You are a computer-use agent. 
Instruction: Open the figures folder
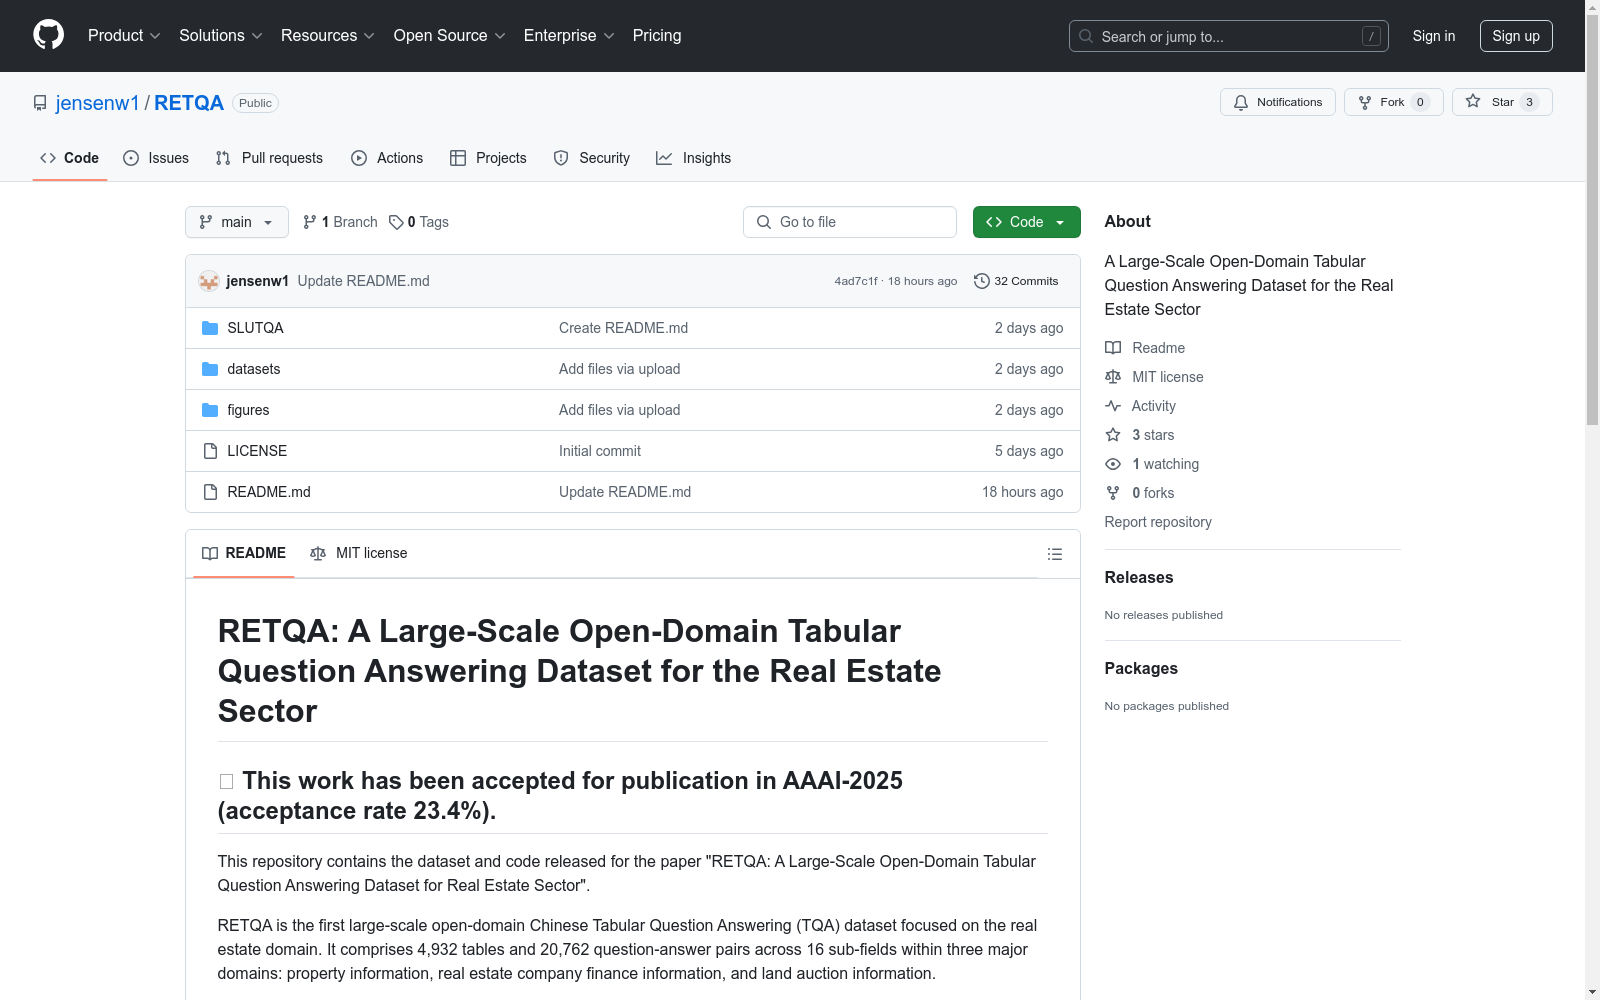(248, 410)
